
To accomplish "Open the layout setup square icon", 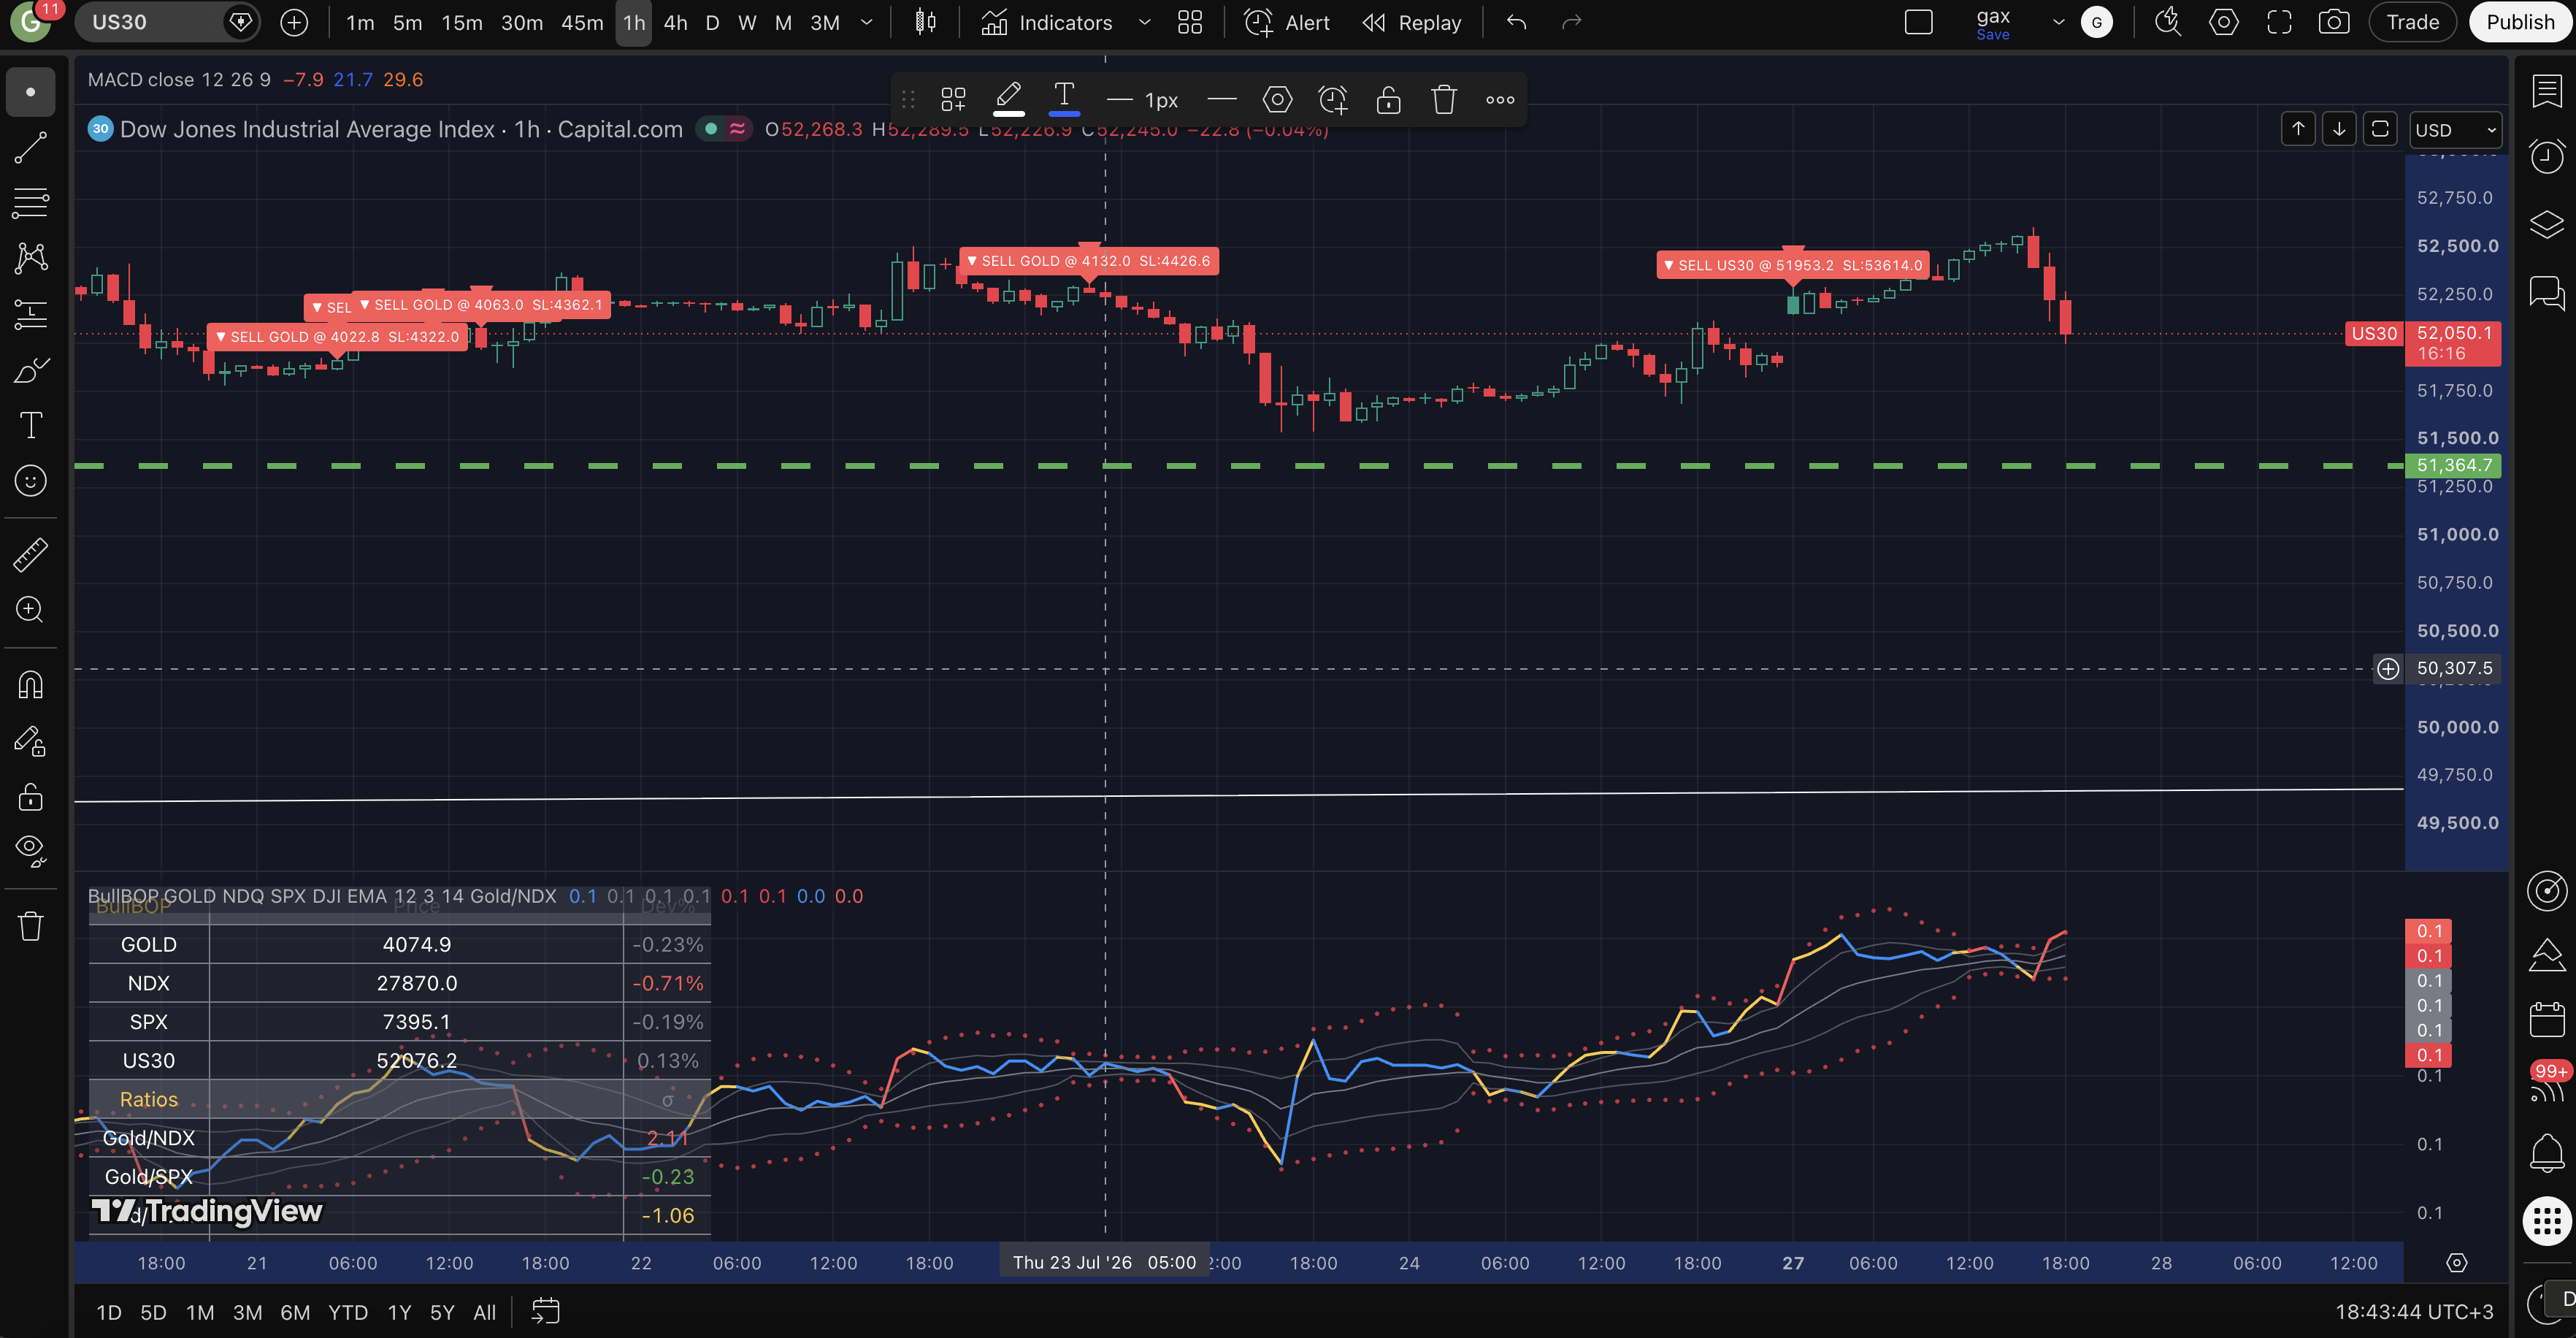I will click(1919, 22).
